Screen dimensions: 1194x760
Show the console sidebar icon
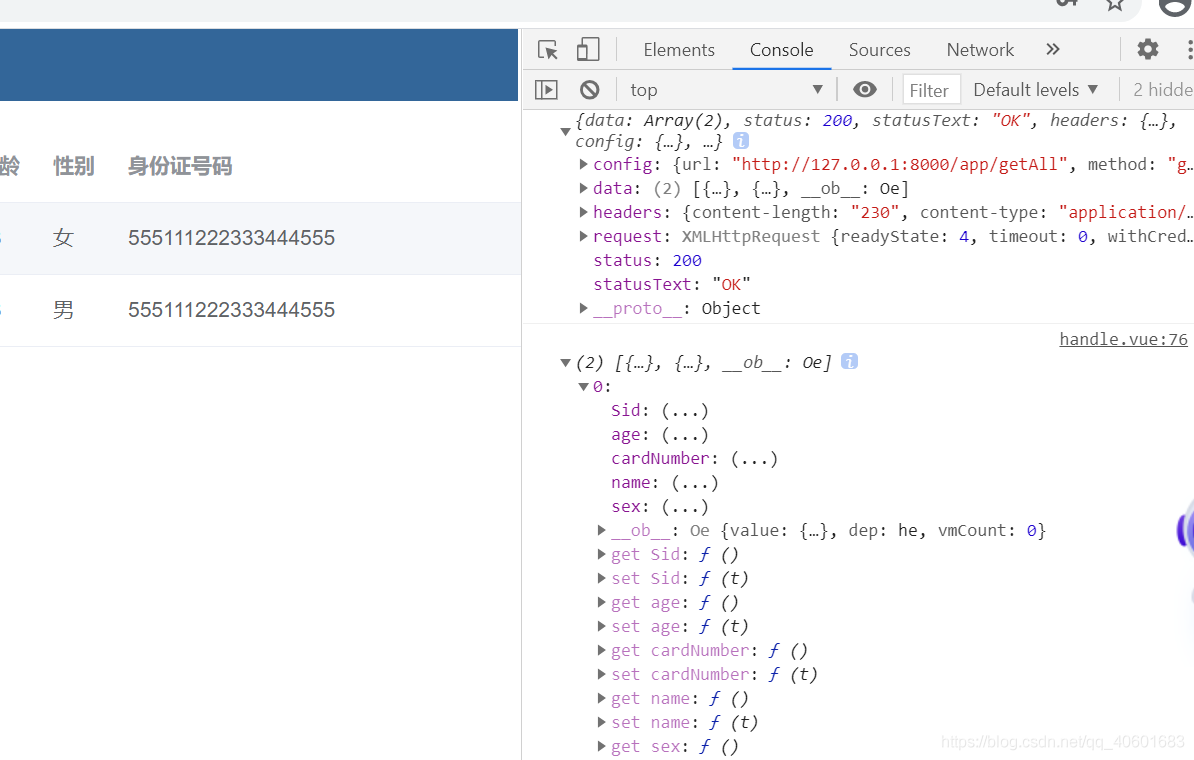point(546,90)
